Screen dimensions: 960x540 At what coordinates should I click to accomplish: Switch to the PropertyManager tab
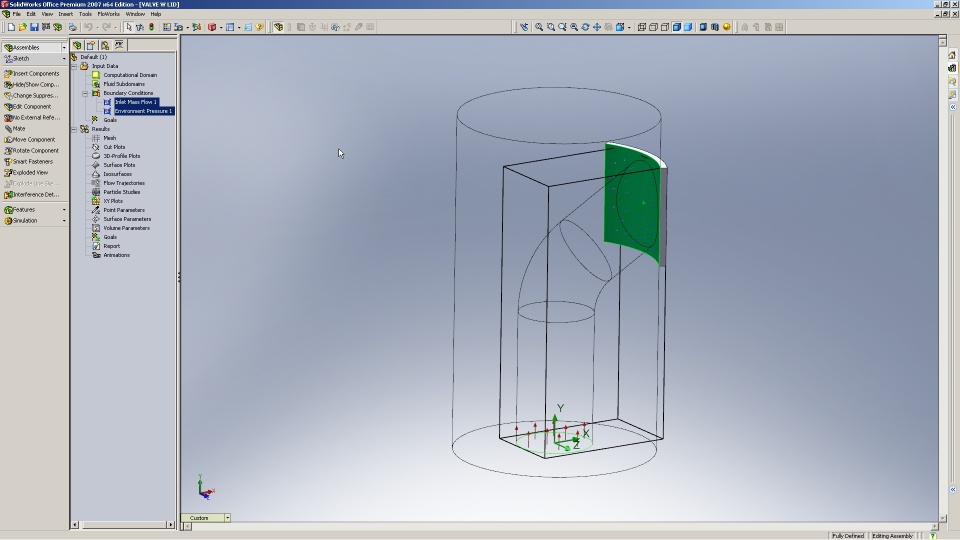point(91,45)
